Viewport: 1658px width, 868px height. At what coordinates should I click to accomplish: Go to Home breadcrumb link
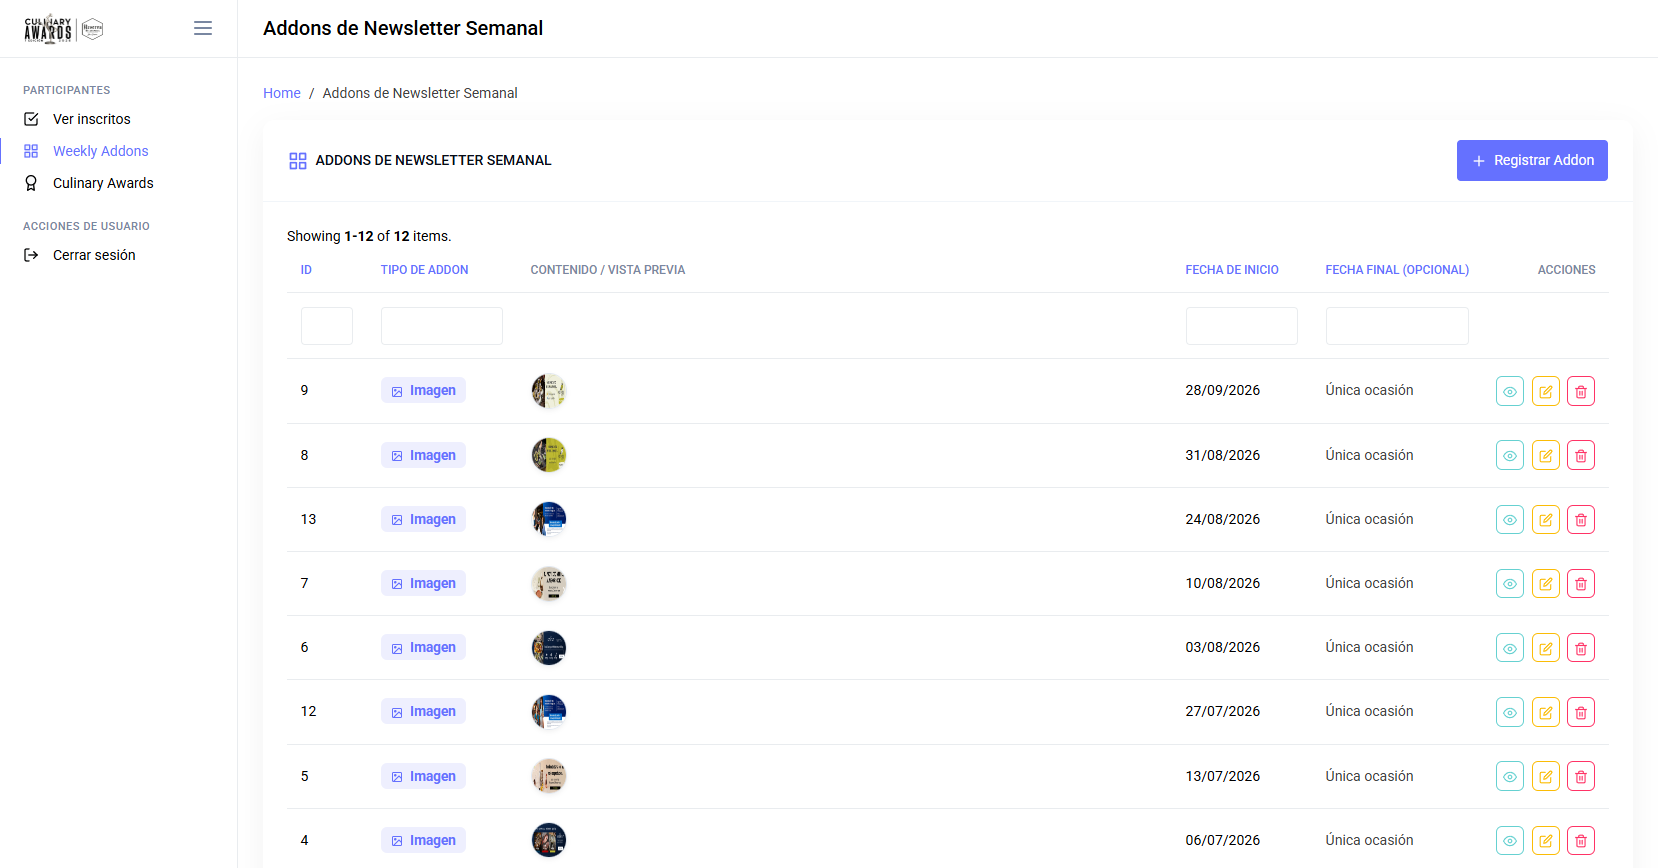tap(282, 93)
